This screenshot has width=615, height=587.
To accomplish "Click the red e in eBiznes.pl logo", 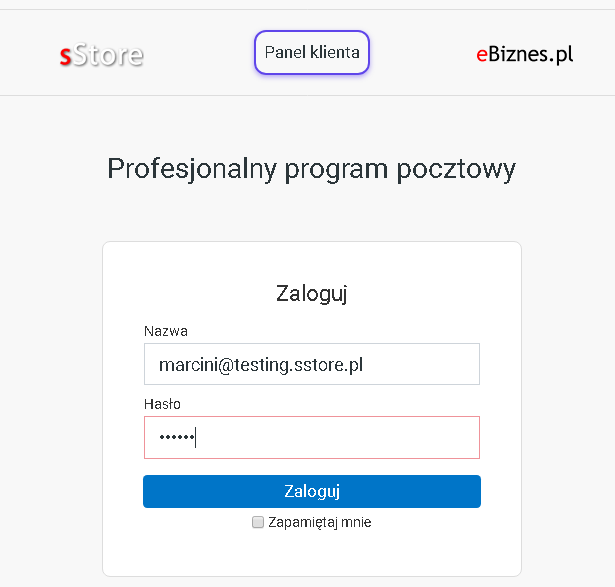I will tap(482, 55).
